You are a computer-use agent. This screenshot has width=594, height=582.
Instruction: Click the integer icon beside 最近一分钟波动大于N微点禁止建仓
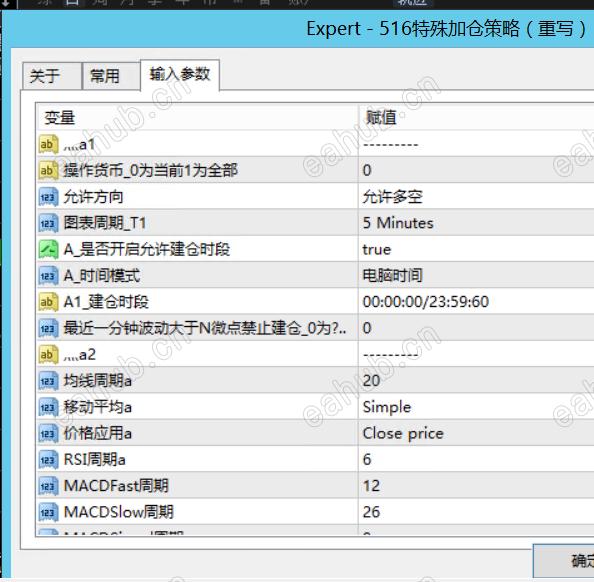click(48, 329)
